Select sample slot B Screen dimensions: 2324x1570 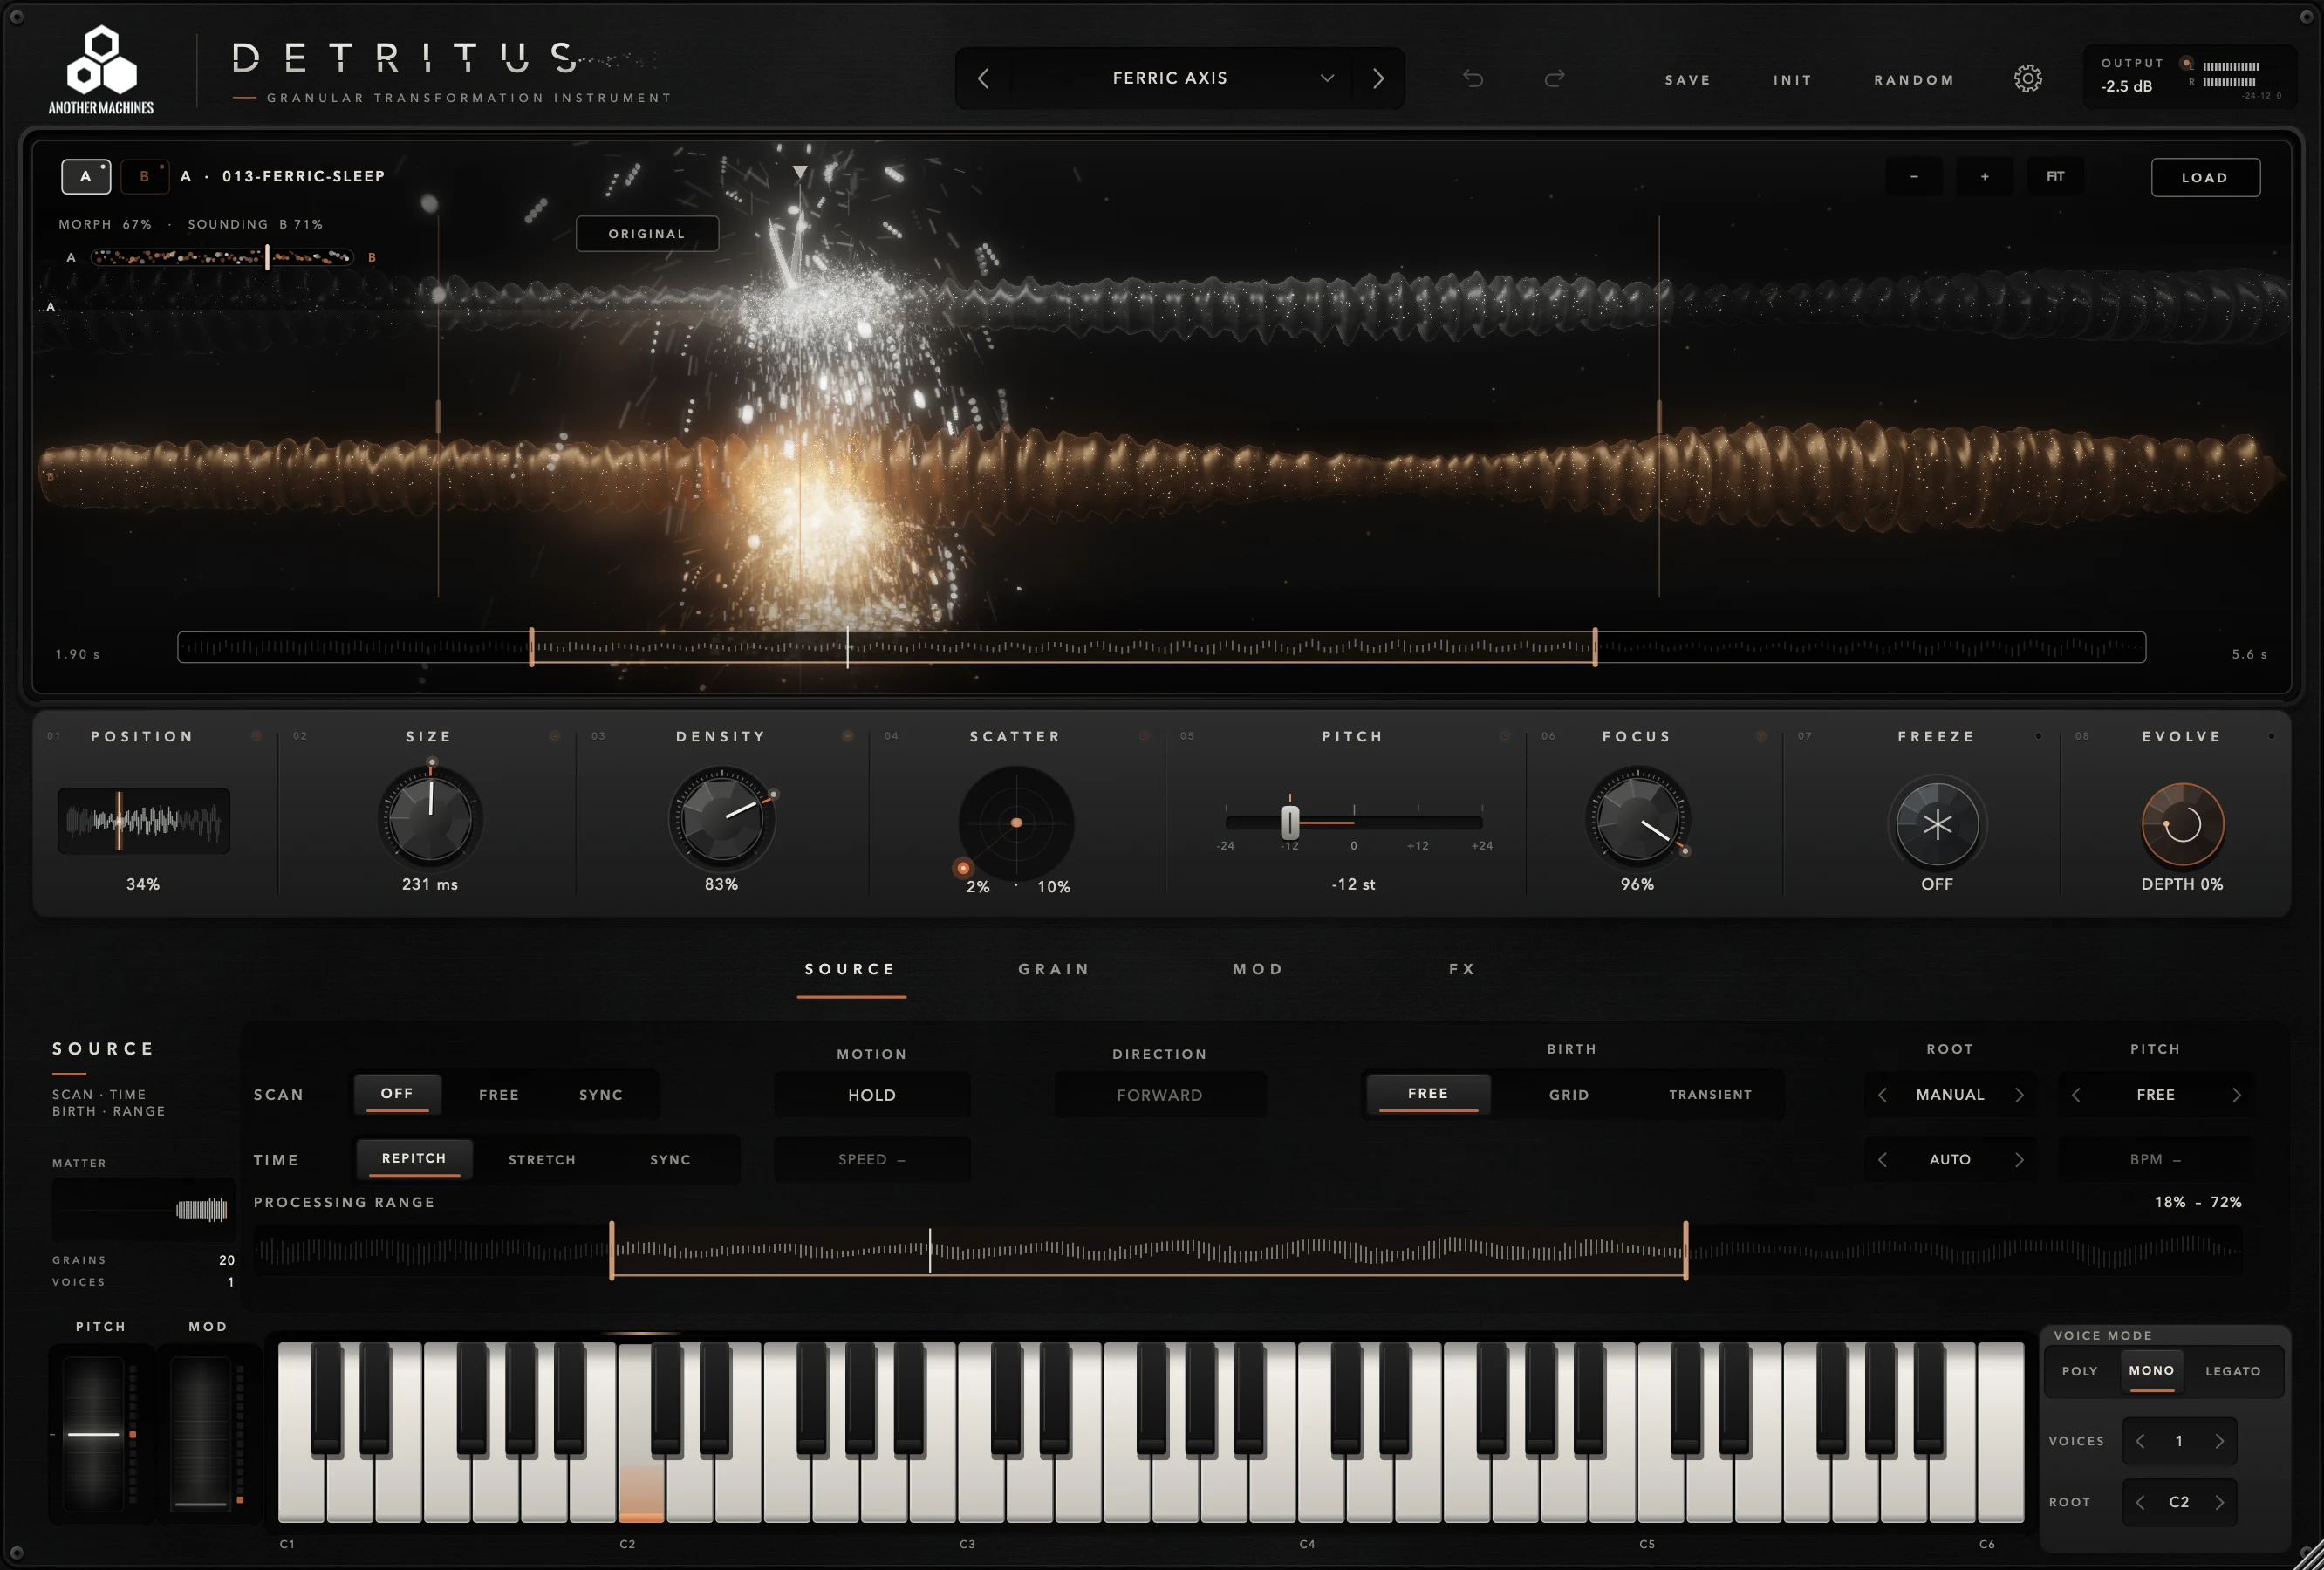(x=144, y=176)
